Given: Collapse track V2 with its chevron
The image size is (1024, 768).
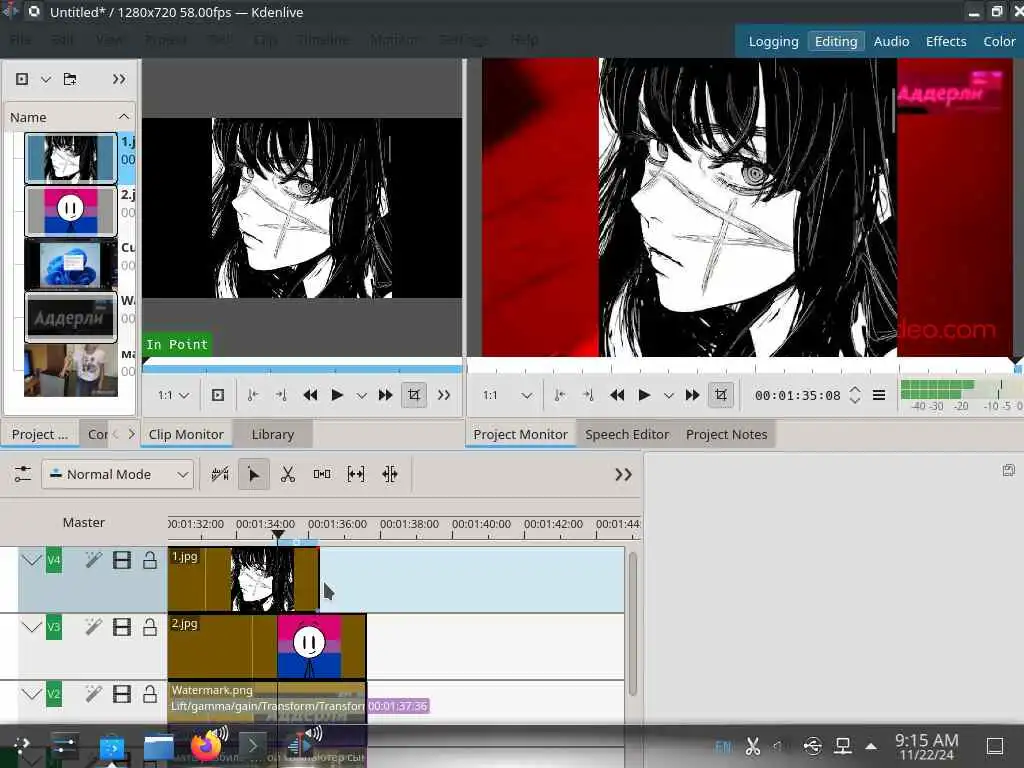Looking at the screenshot, I should (31, 694).
